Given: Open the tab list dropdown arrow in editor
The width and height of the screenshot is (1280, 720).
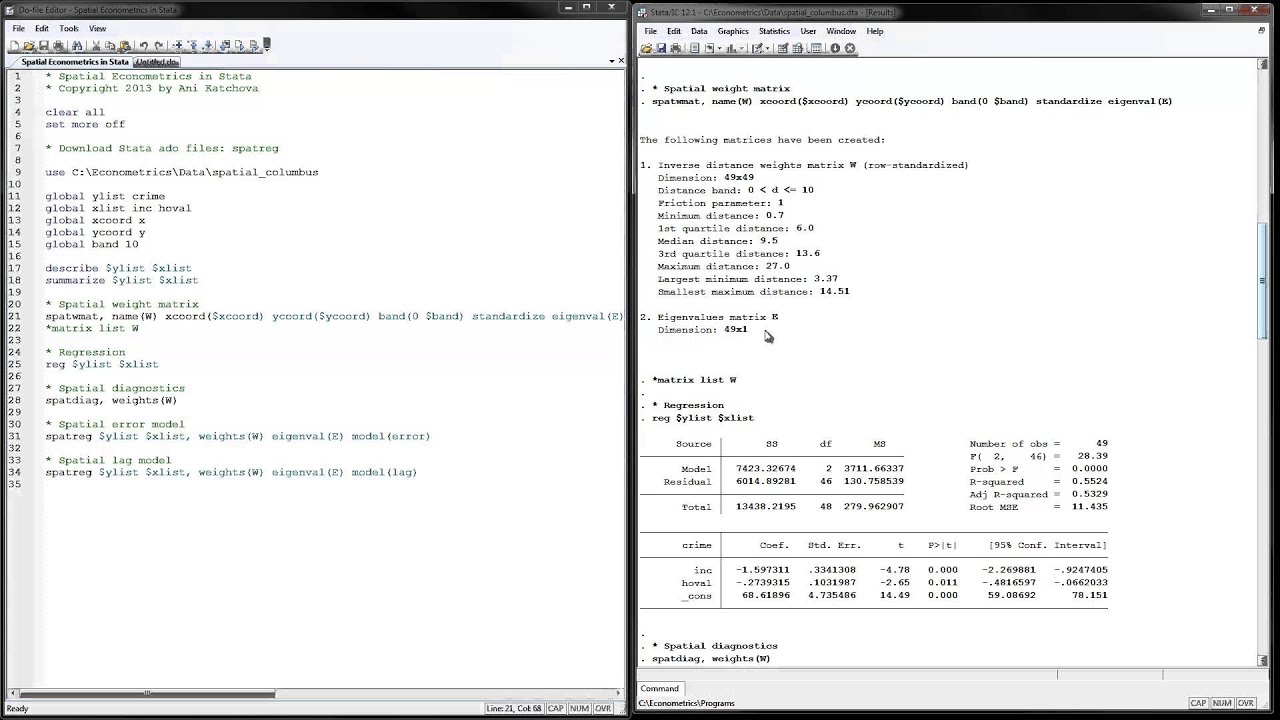Looking at the screenshot, I should coord(612,61).
